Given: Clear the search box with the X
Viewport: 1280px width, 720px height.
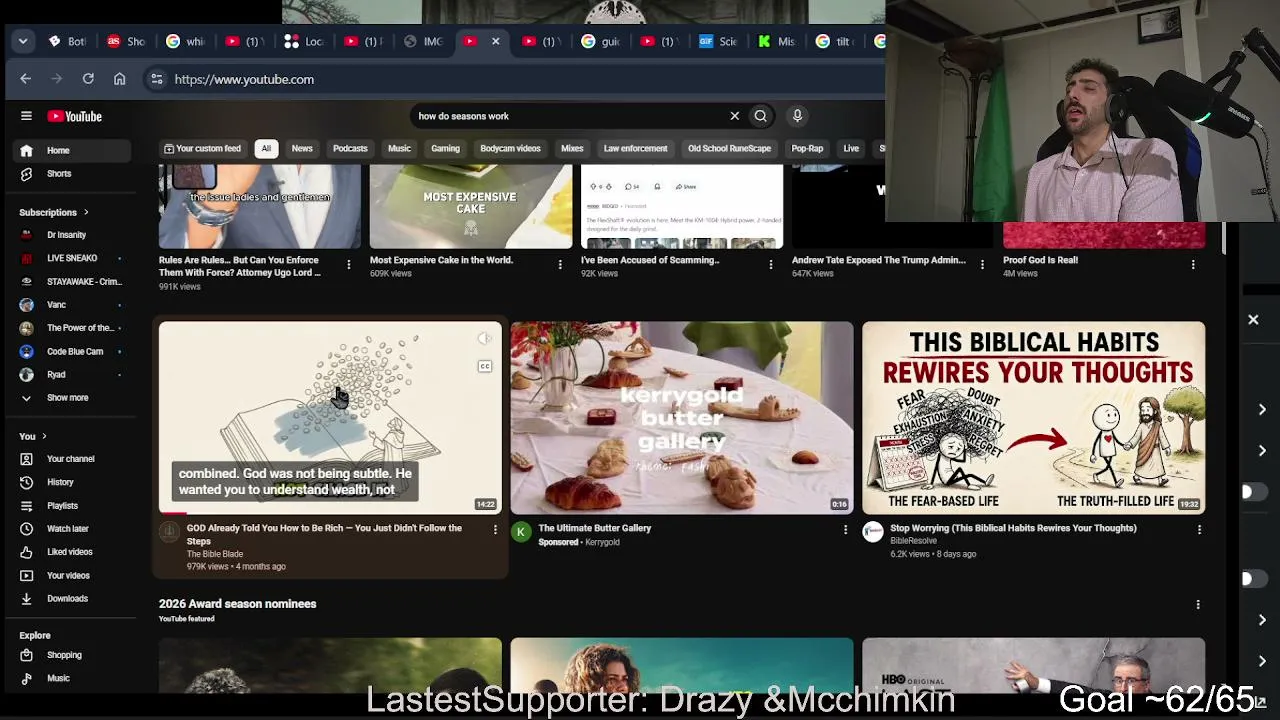Looking at the screenshot, I should pos(734,116).
